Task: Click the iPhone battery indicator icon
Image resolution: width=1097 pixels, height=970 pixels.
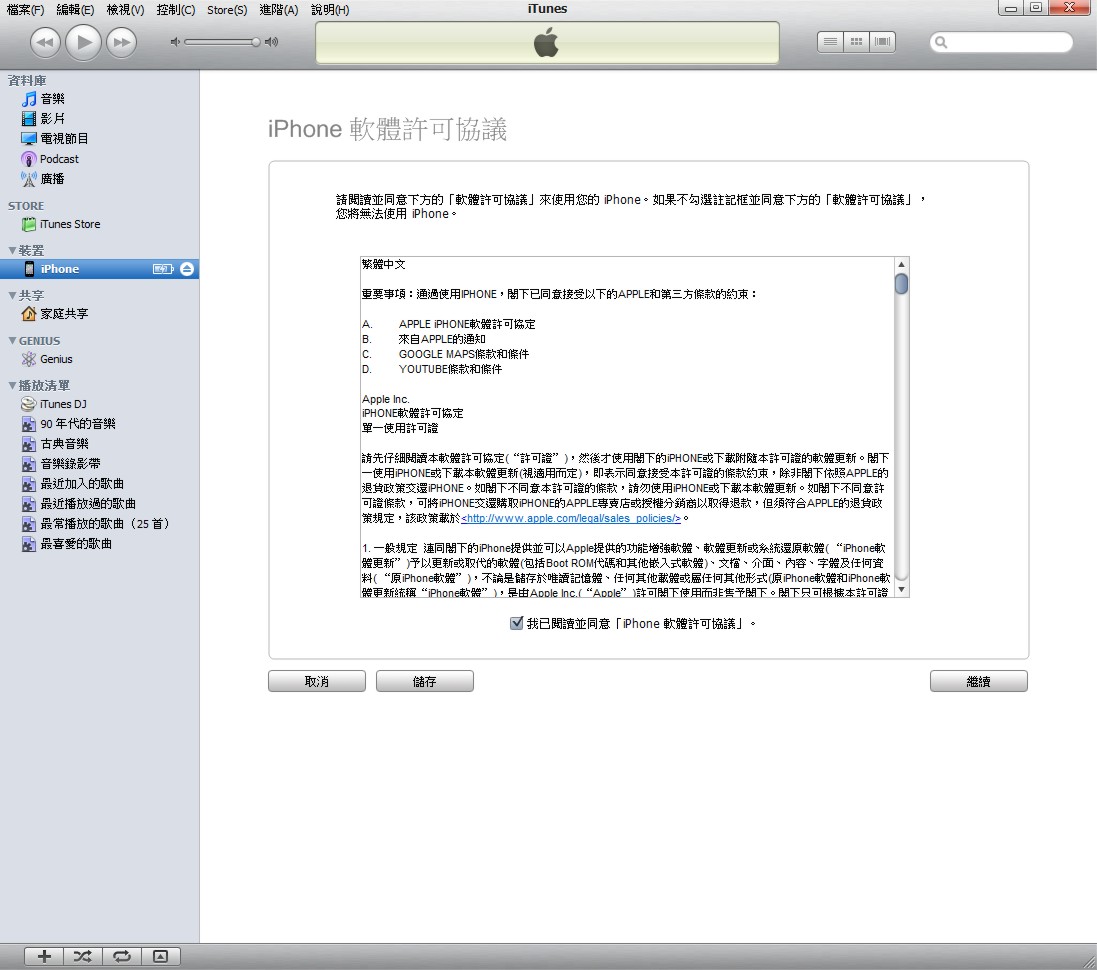Action: point(163,269)
